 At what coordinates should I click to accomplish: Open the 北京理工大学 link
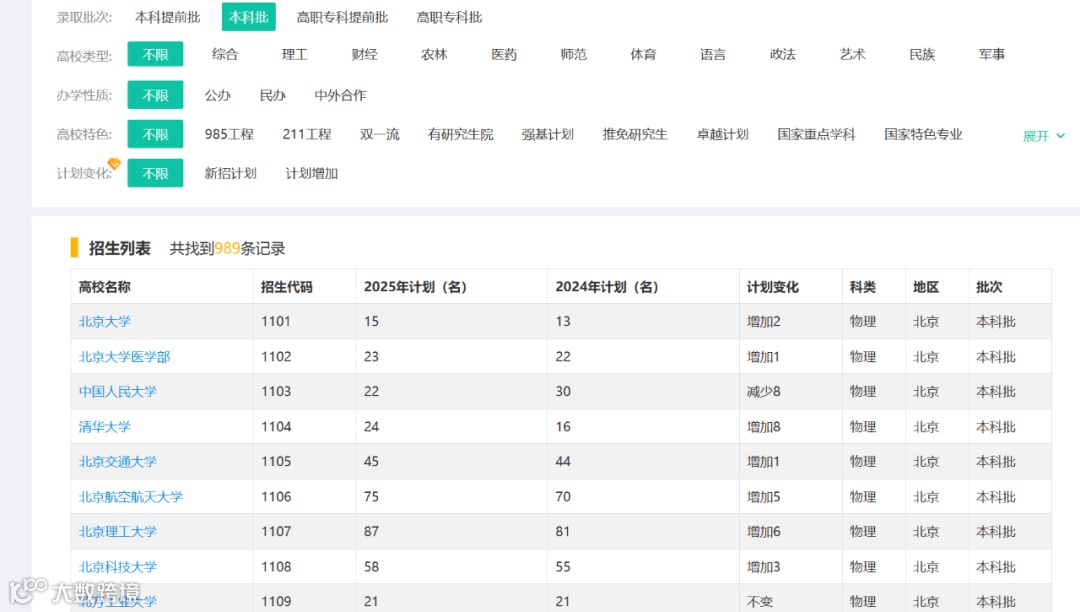point(118,531)
